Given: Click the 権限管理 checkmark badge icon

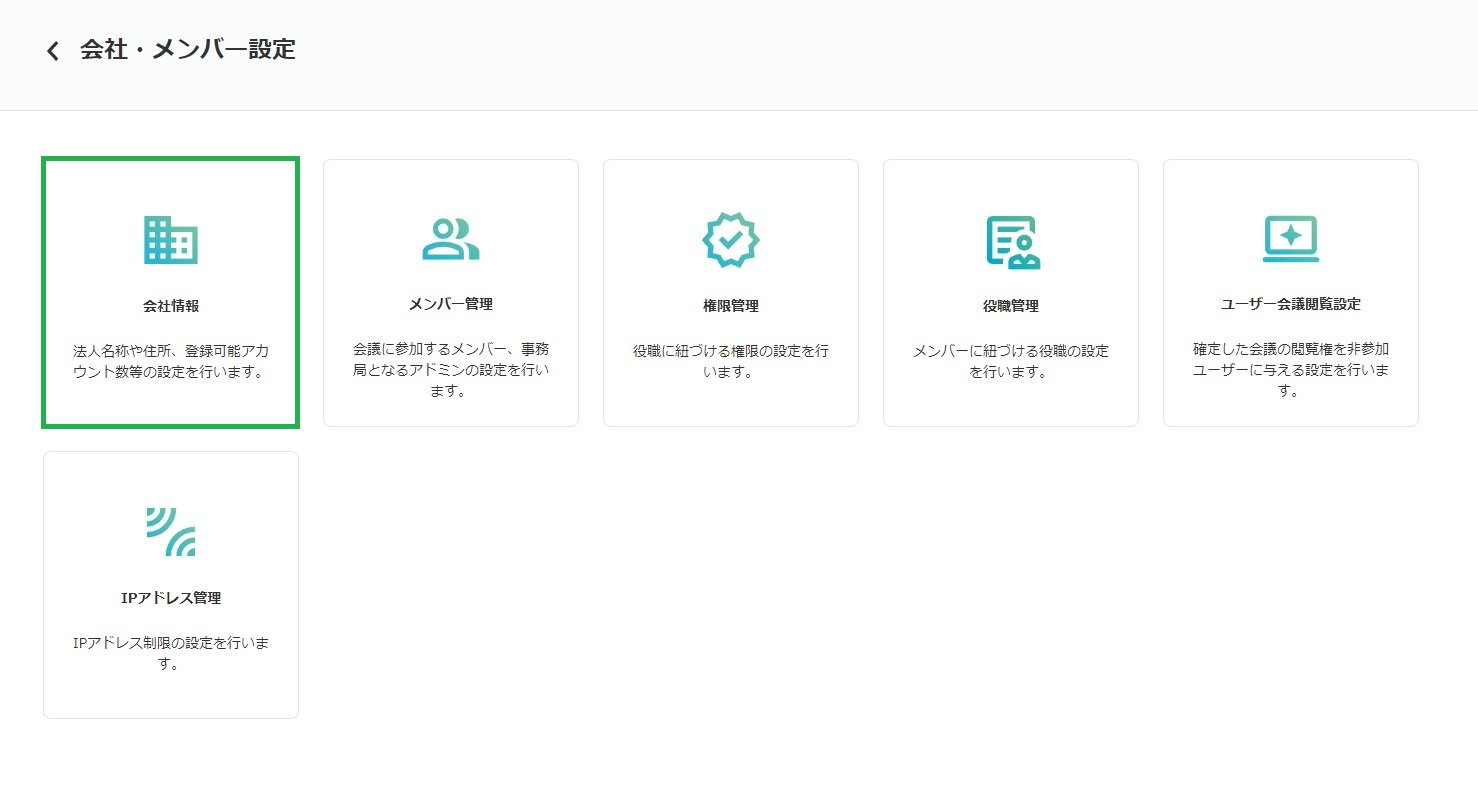Looking at the screenshot, I should [731, 240].
